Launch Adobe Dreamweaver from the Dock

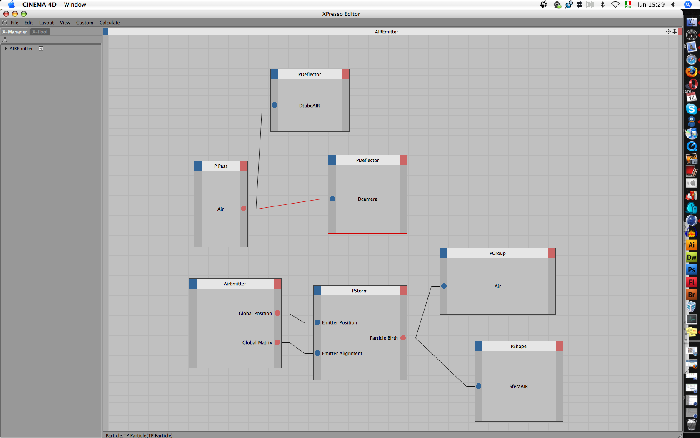[692, 258]
